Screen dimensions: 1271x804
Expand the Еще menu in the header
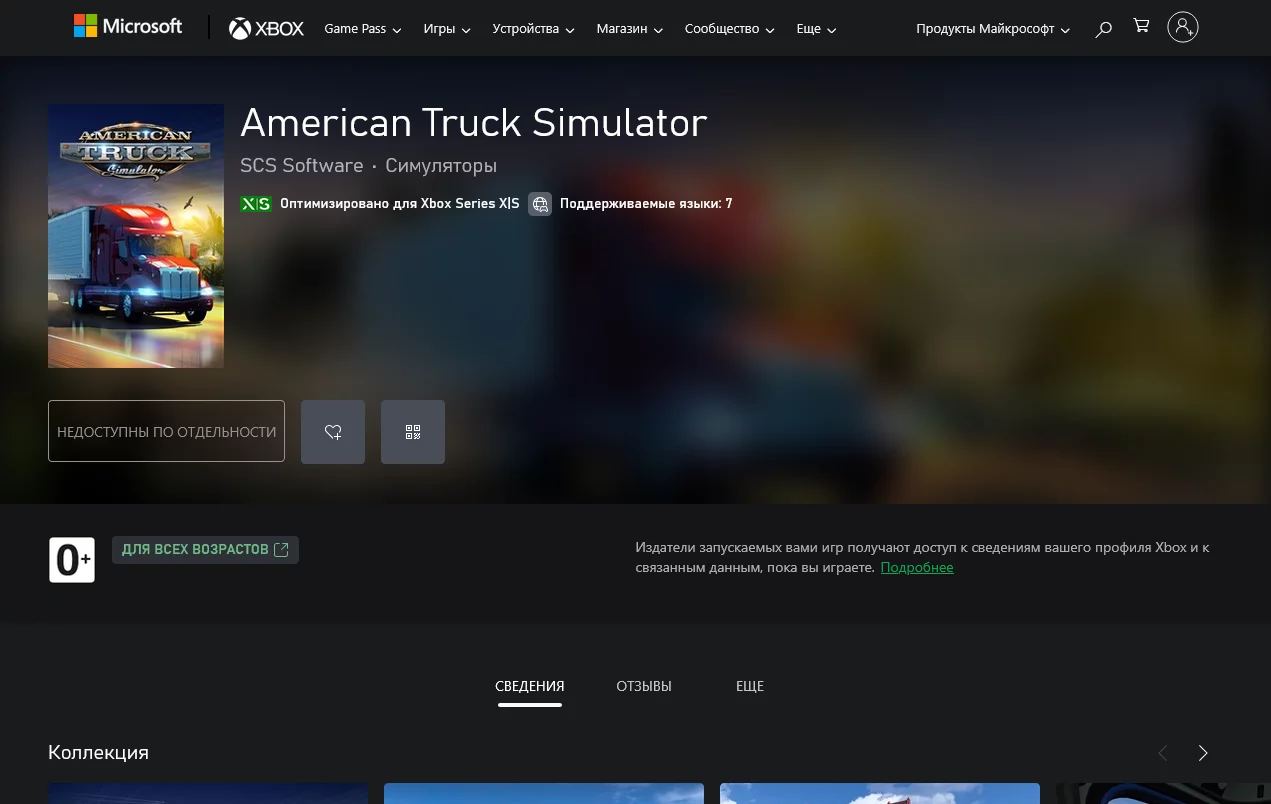[817, 29]
